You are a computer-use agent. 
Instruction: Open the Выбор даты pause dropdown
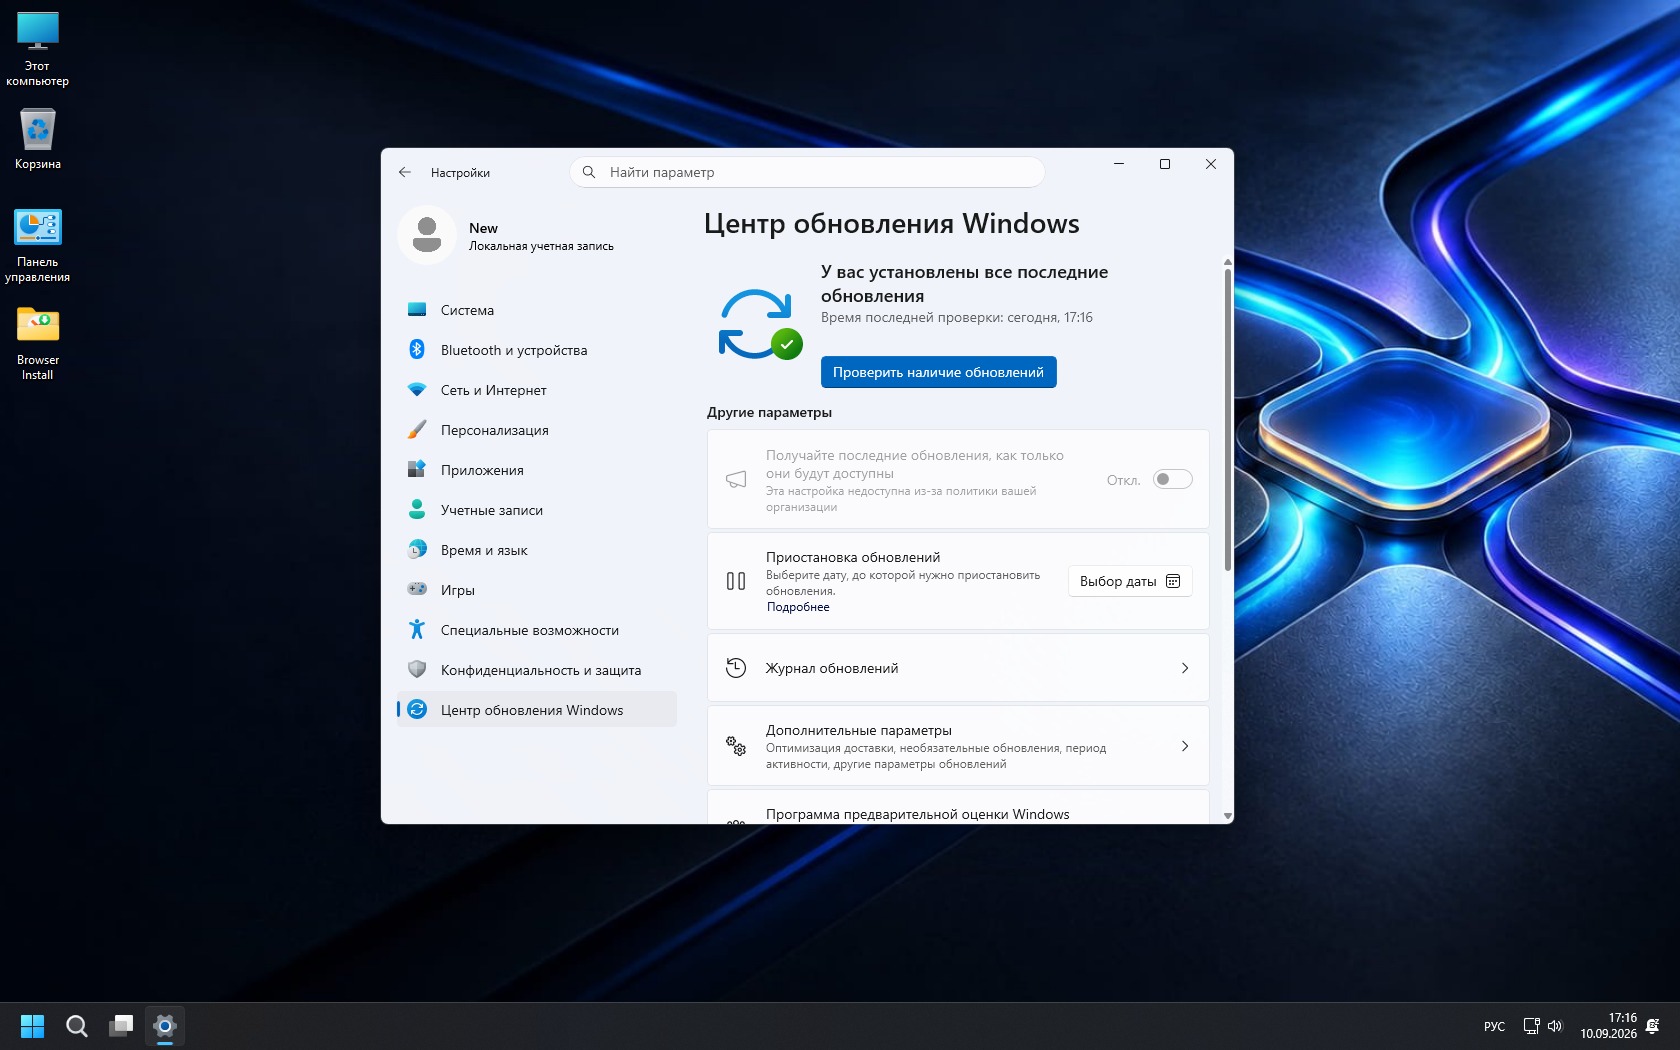coord(1130,581)
